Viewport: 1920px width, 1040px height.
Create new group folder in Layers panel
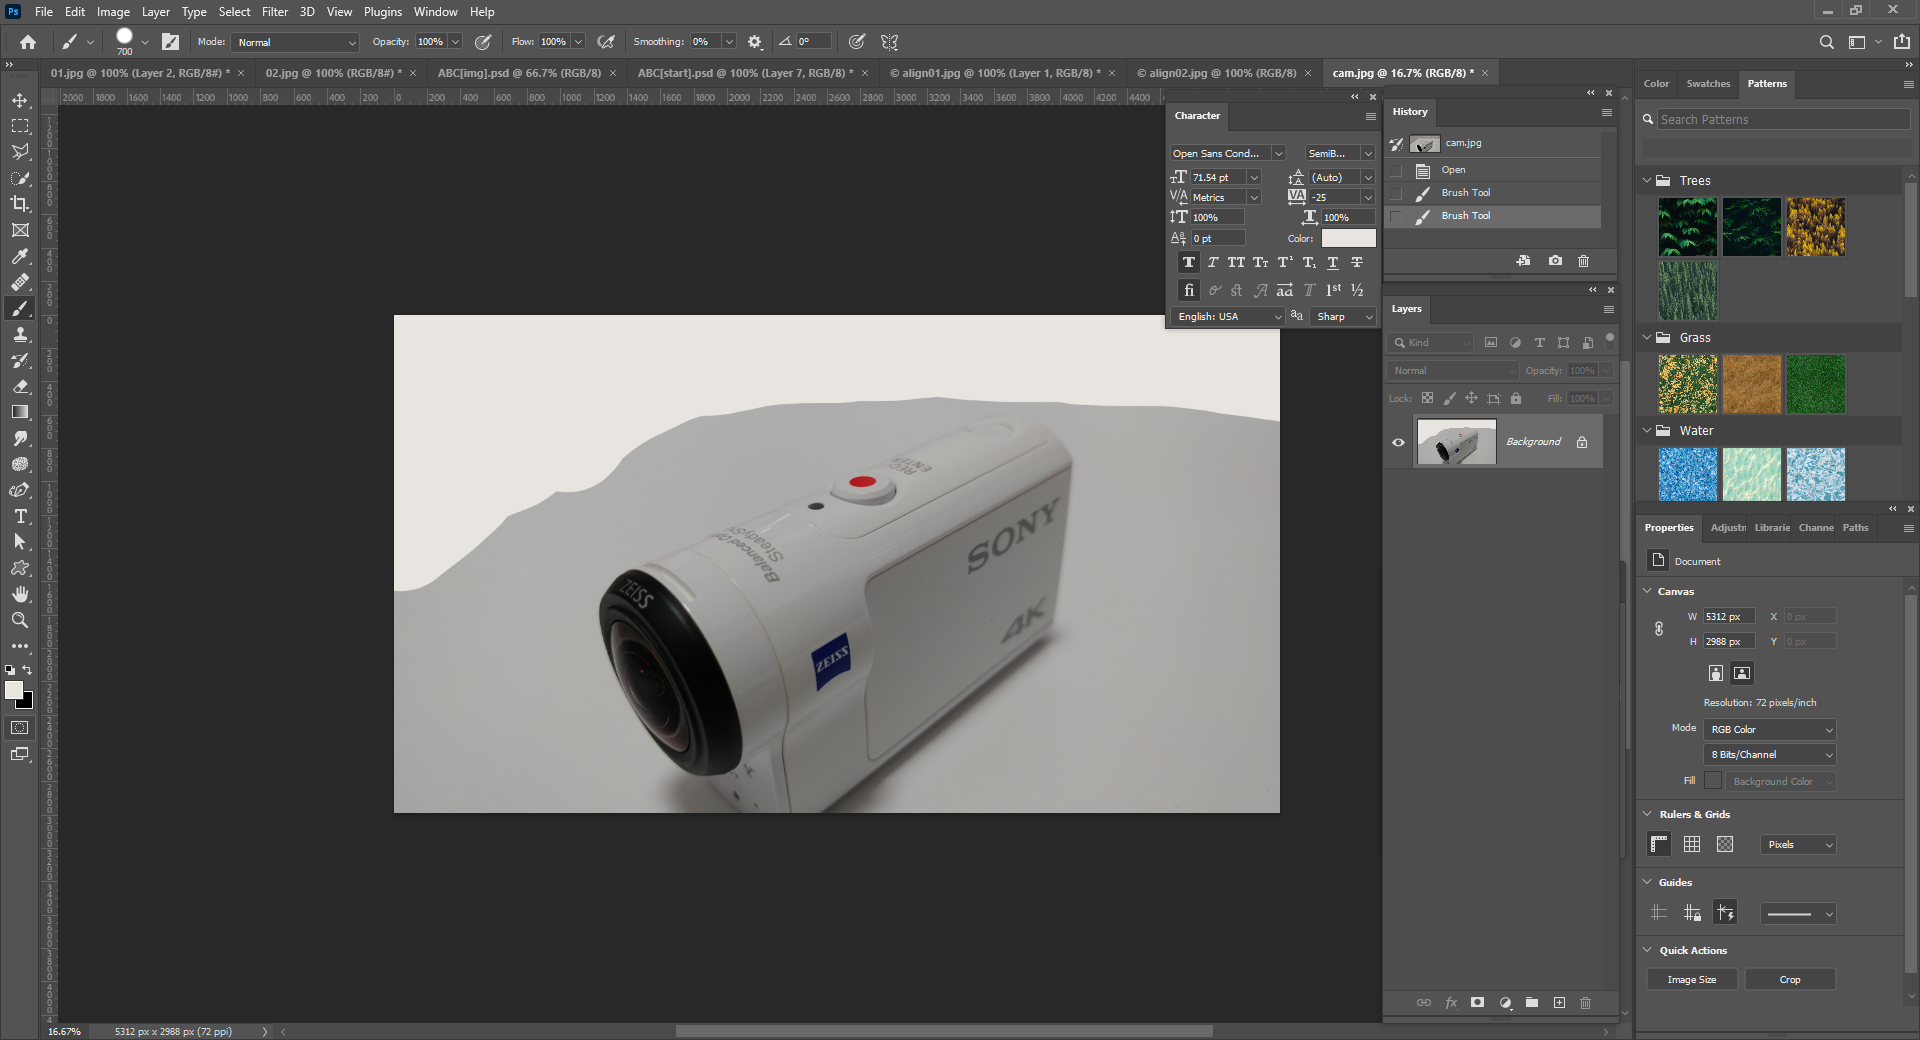[1532, 1003]
